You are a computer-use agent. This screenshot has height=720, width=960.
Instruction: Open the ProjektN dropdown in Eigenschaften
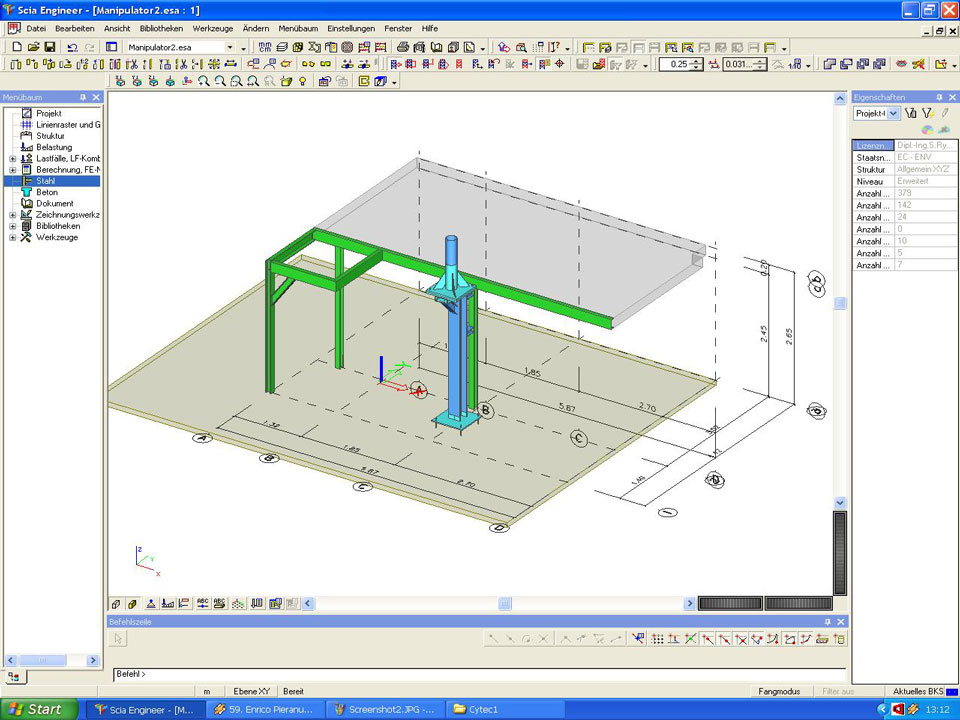893,114
